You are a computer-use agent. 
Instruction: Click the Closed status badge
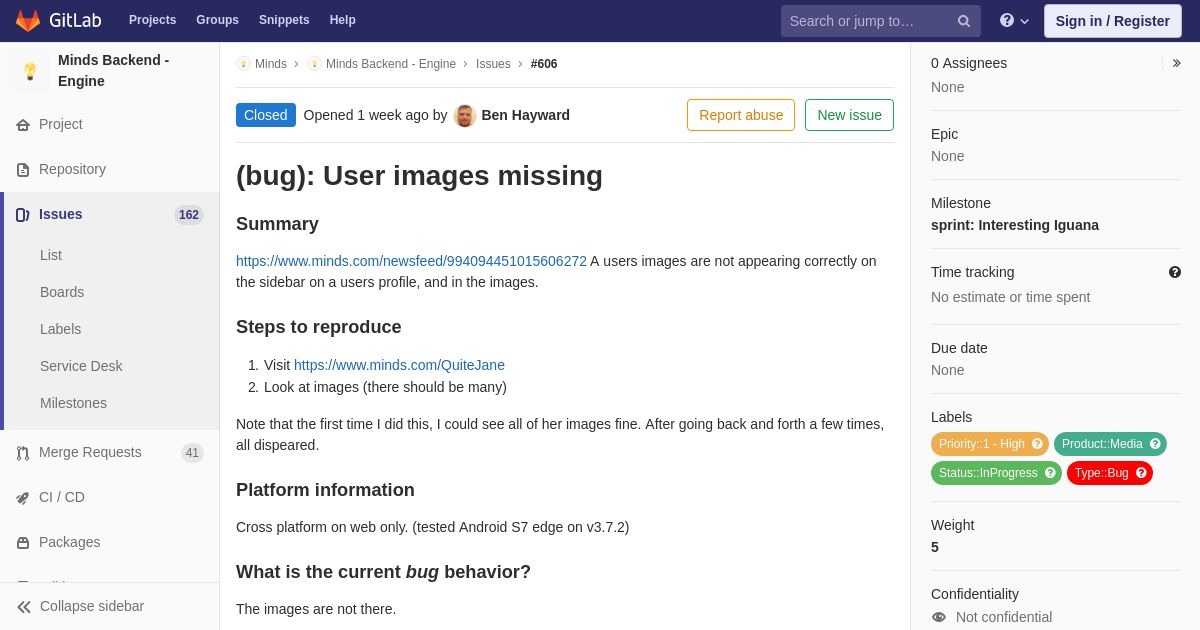[266, 115]
